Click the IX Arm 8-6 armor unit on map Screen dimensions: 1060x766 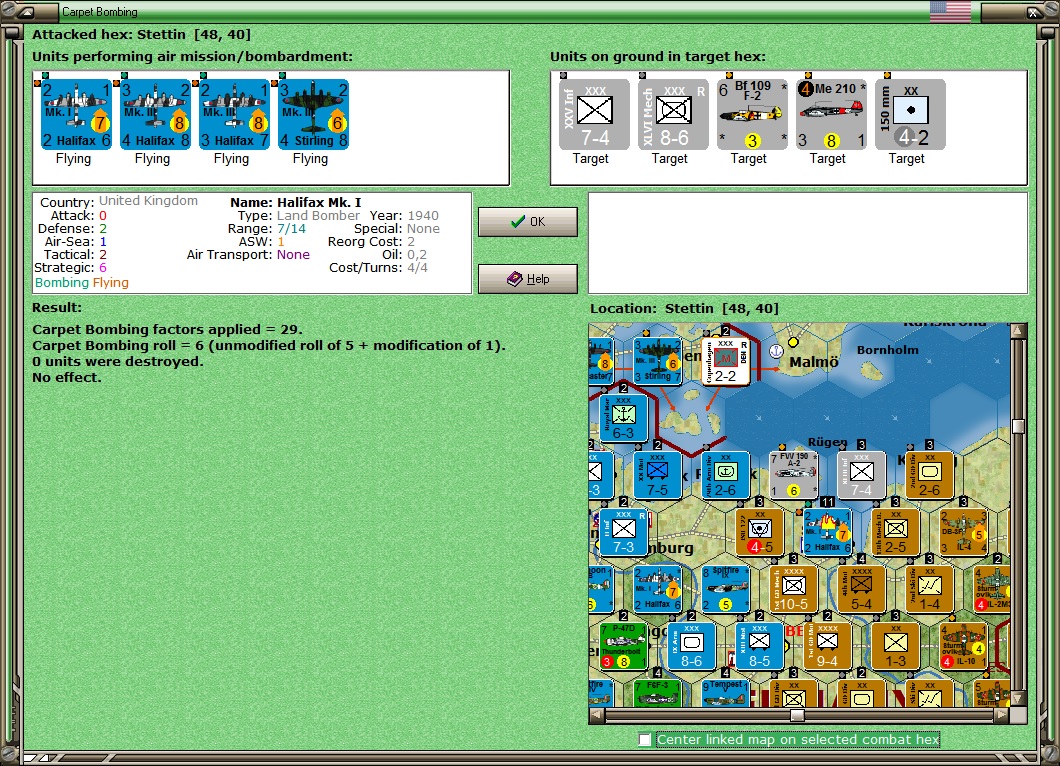point(692,646)
